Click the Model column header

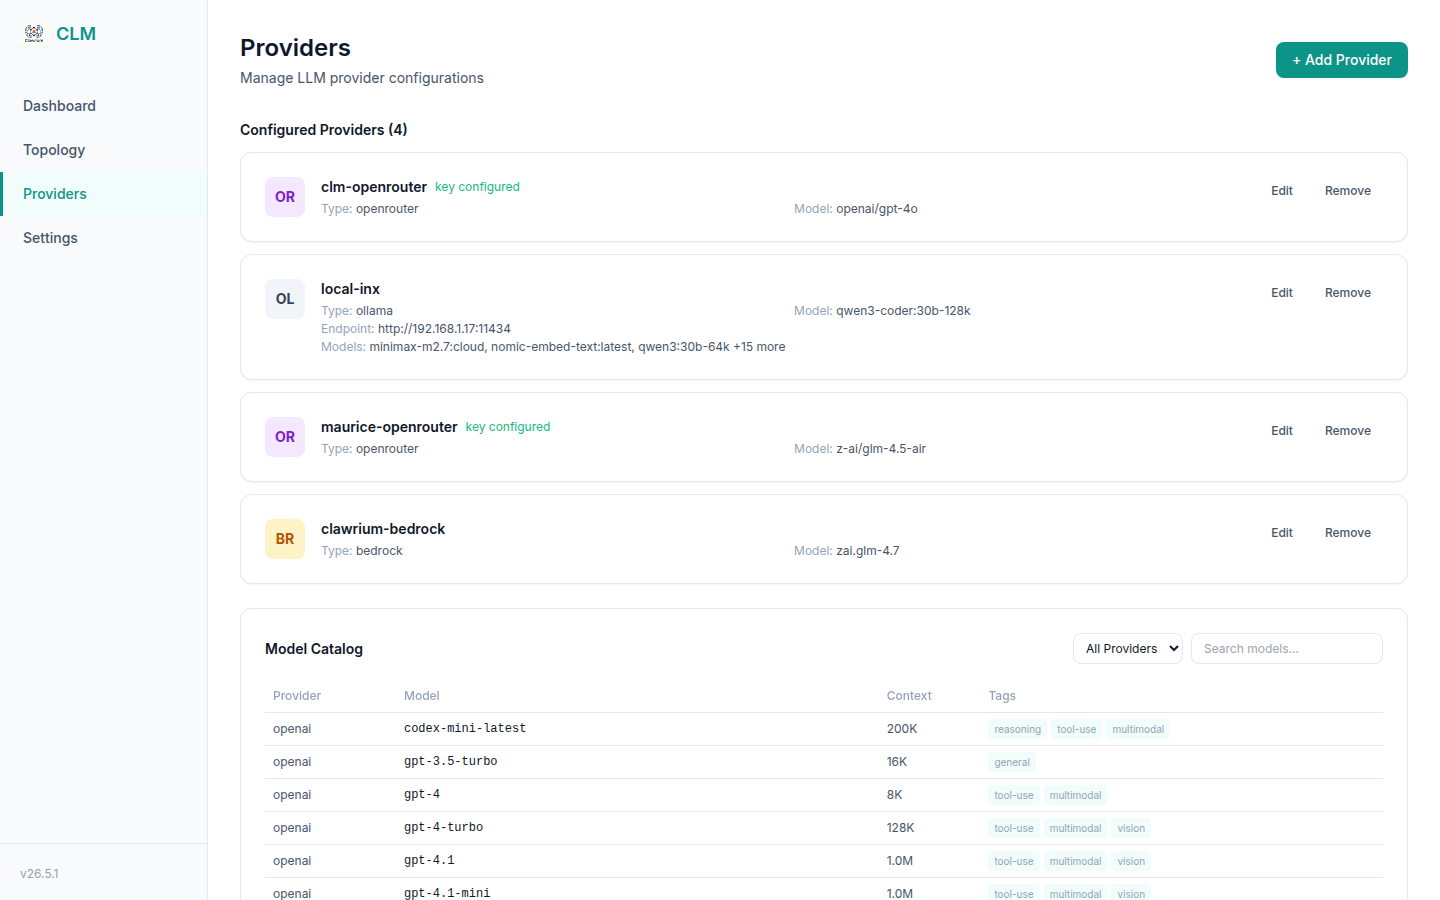[x=422, y=696]
